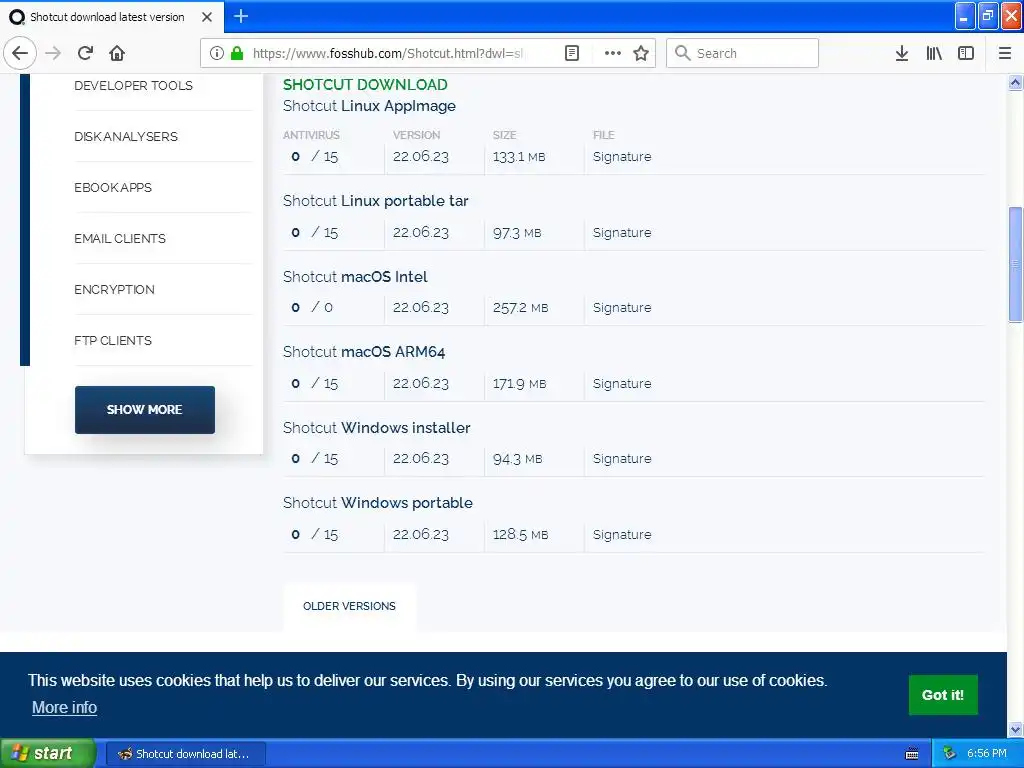The height and width of the screenshot is (768, 1024).
Task: Open Signature for macOS Intel
Action: click(x=622, y=308)
